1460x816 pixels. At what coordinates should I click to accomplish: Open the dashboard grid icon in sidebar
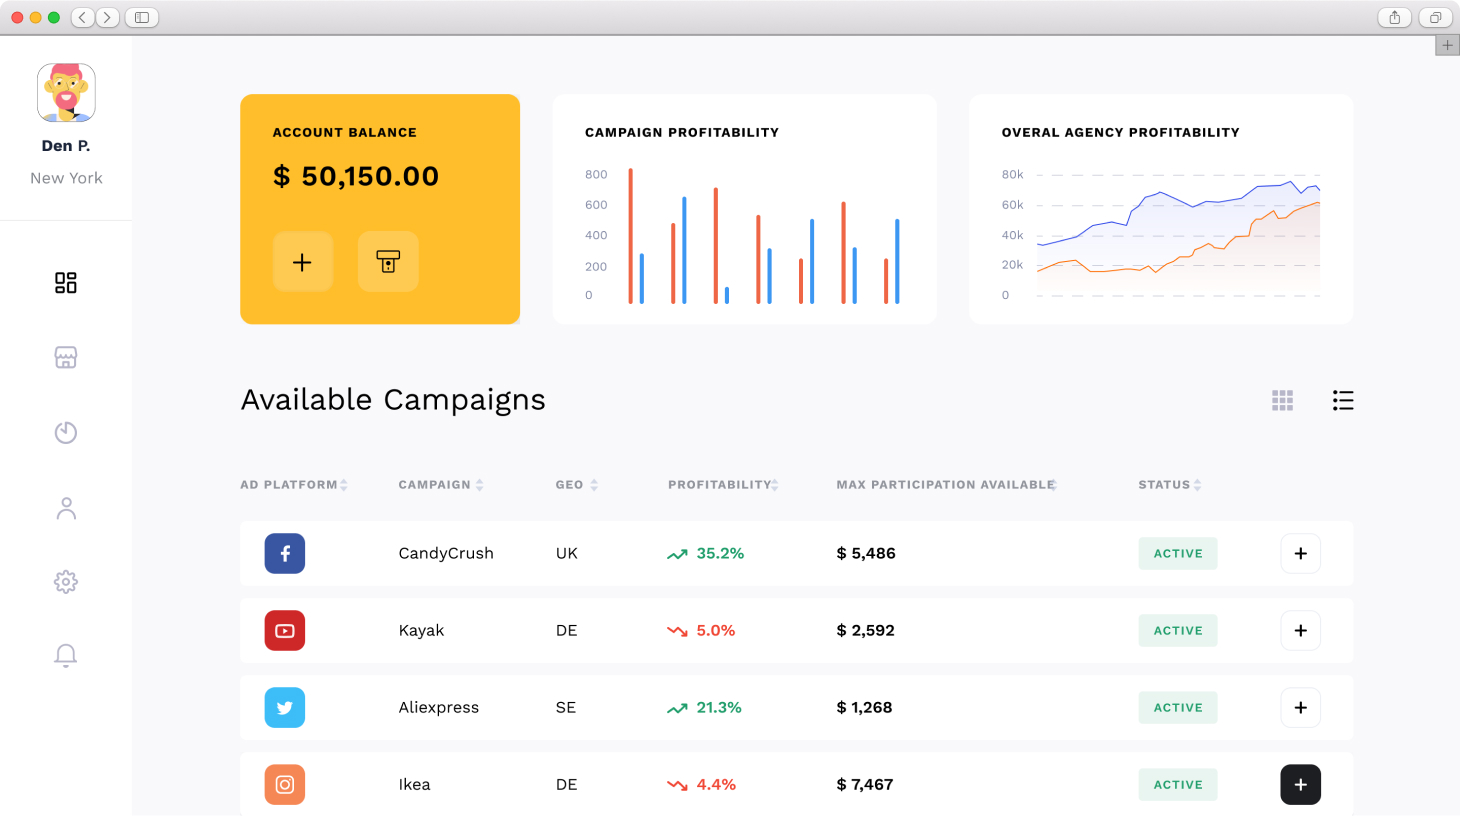(x=66, y=283)
